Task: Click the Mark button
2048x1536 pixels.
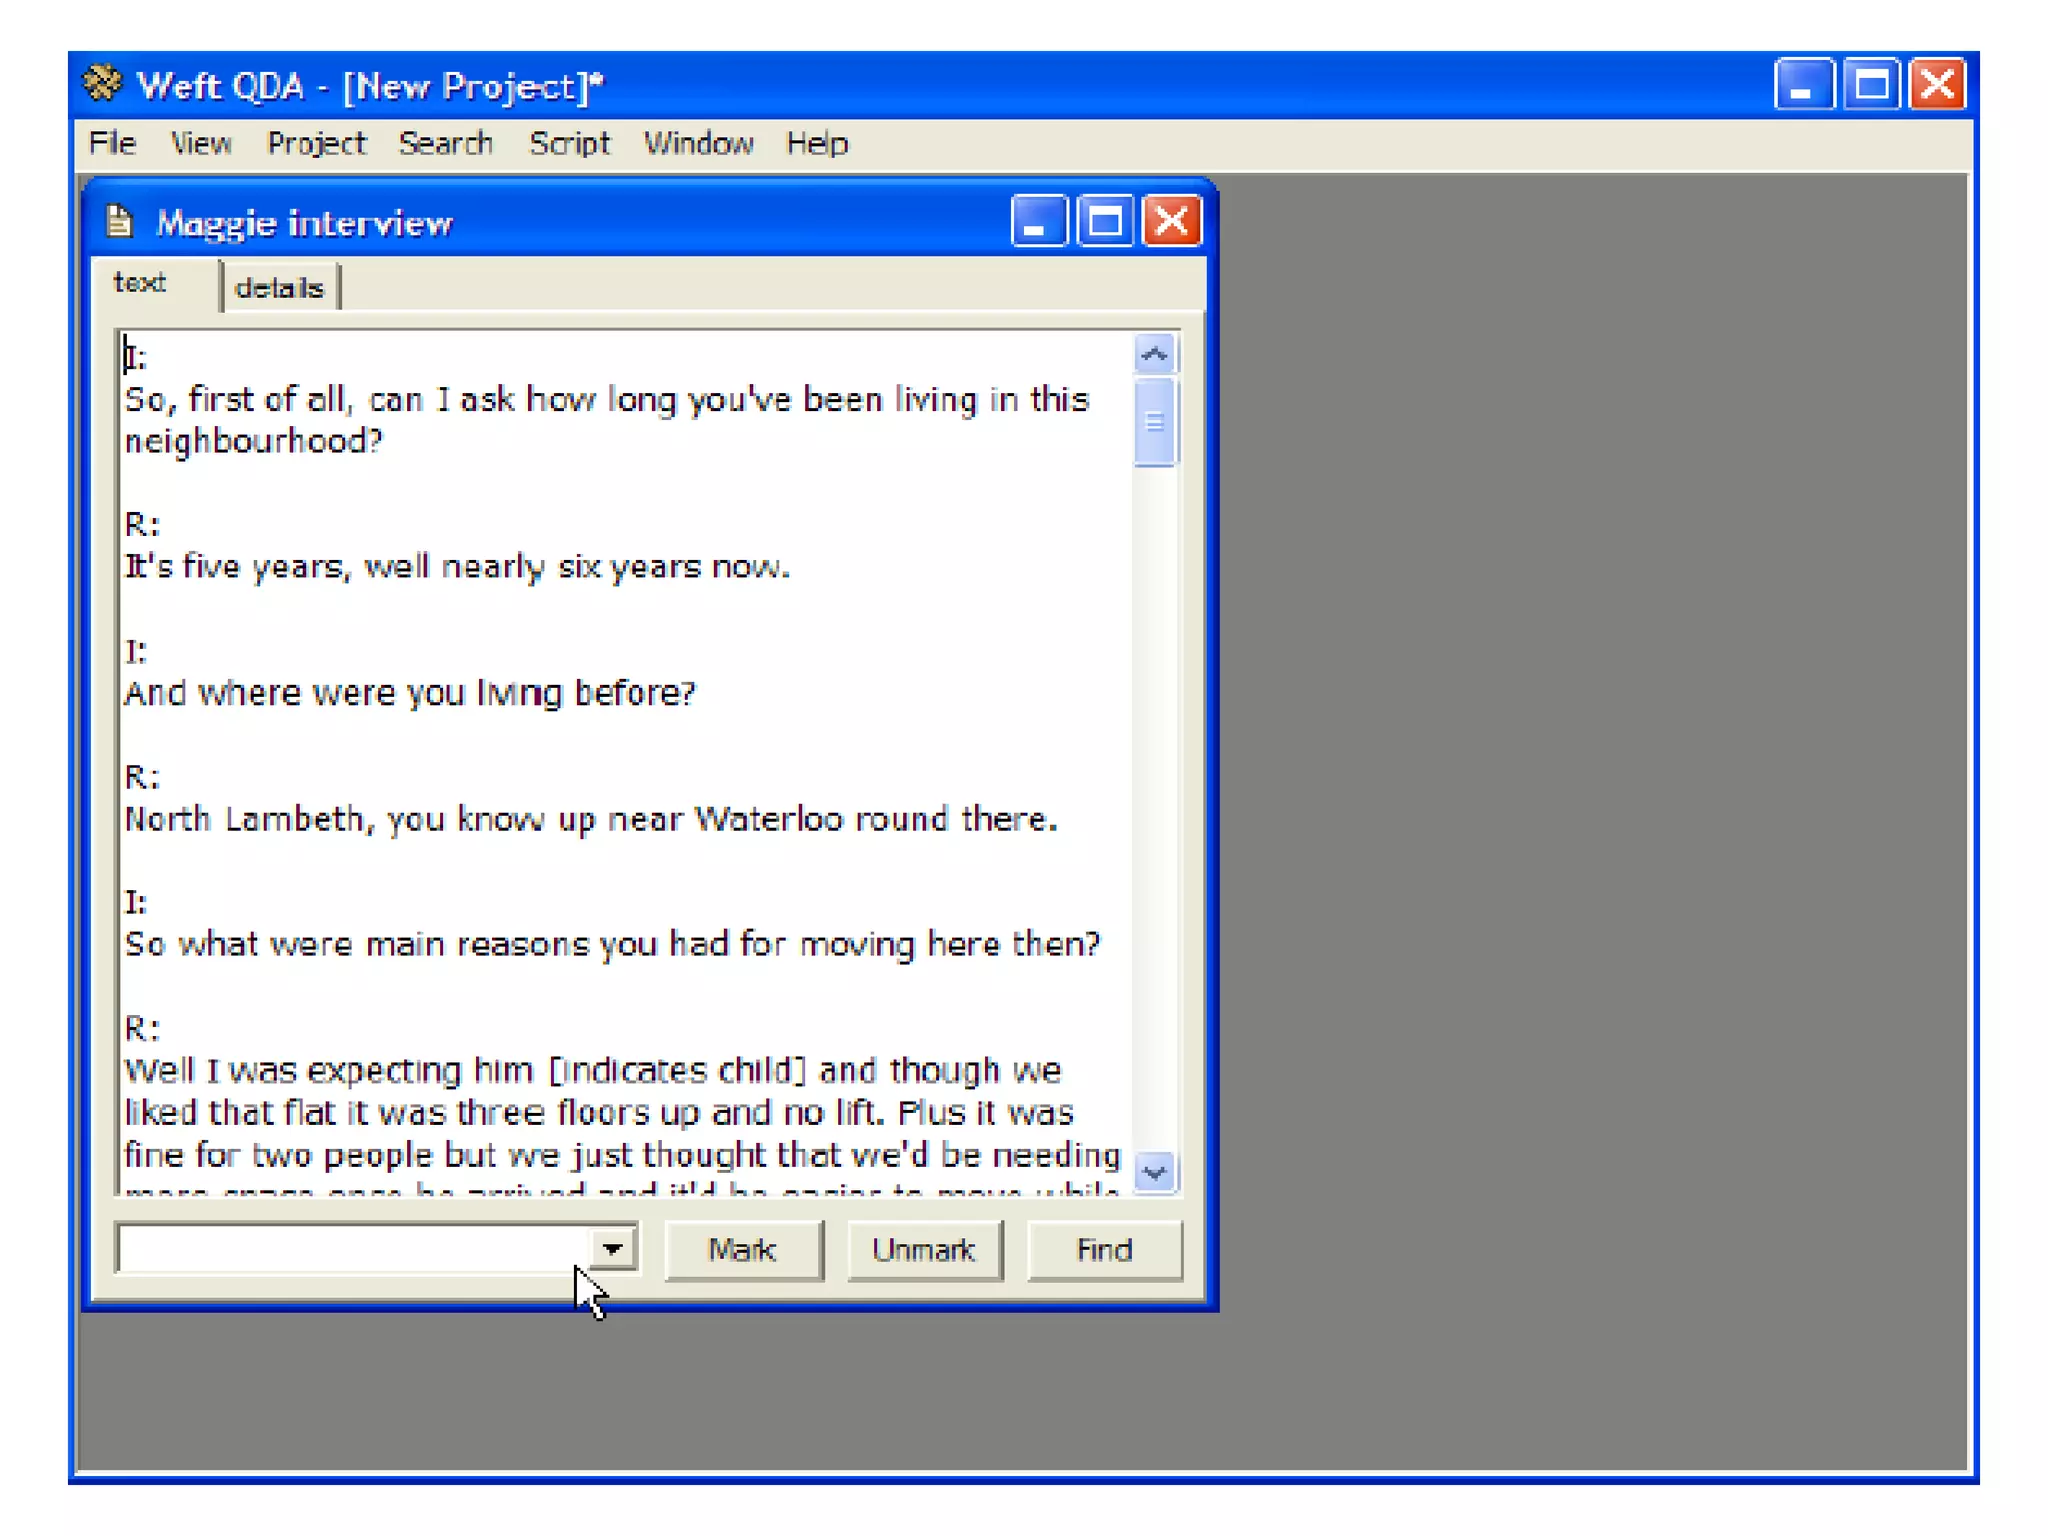Action: point(743,1249)
